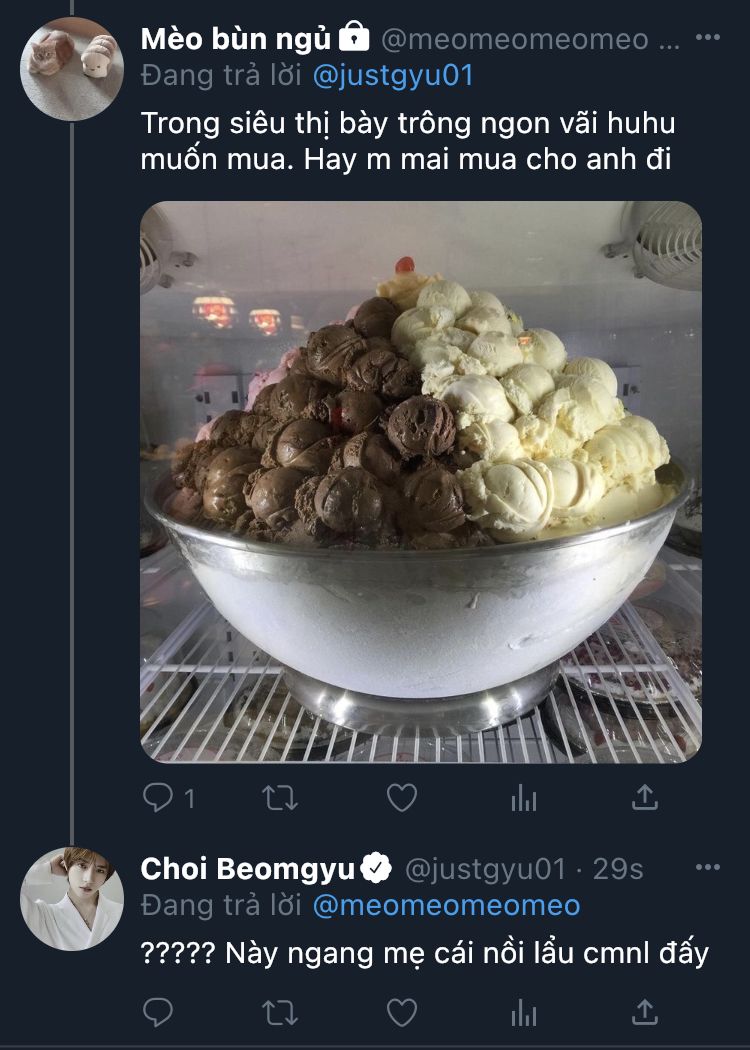Reply to the Mèo bùn ngủ tweet

pos(158,798)
